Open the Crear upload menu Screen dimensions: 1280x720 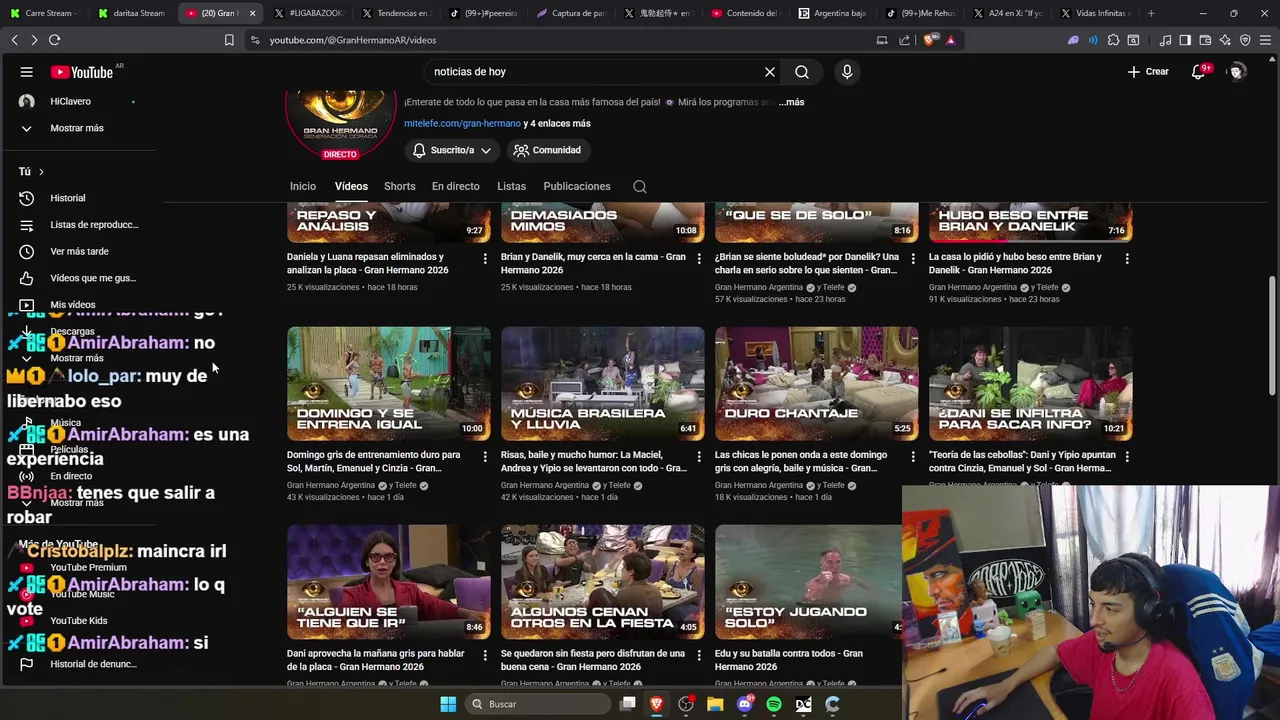click(x=1148, y=72)
